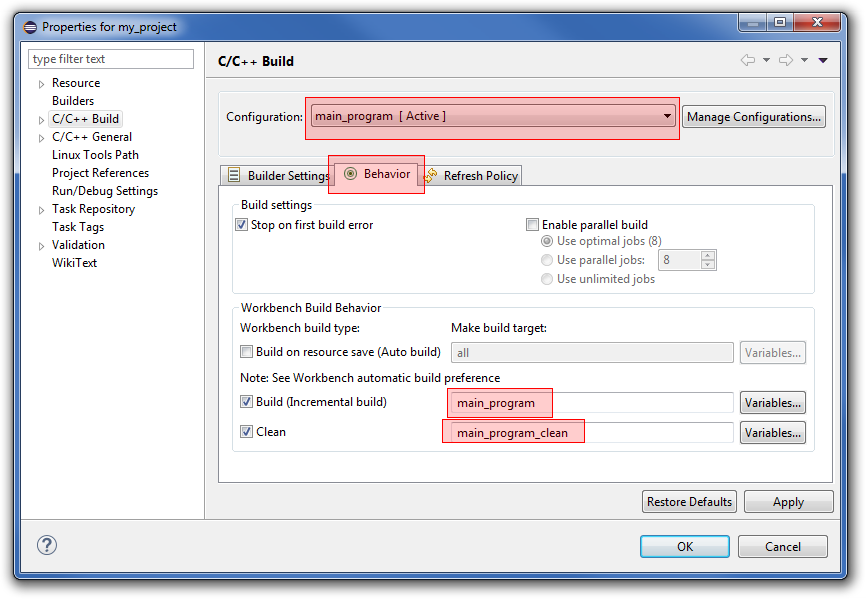Expand the C/C++ General node
This screenshot has width=866, height=599.
coord(41,138)
